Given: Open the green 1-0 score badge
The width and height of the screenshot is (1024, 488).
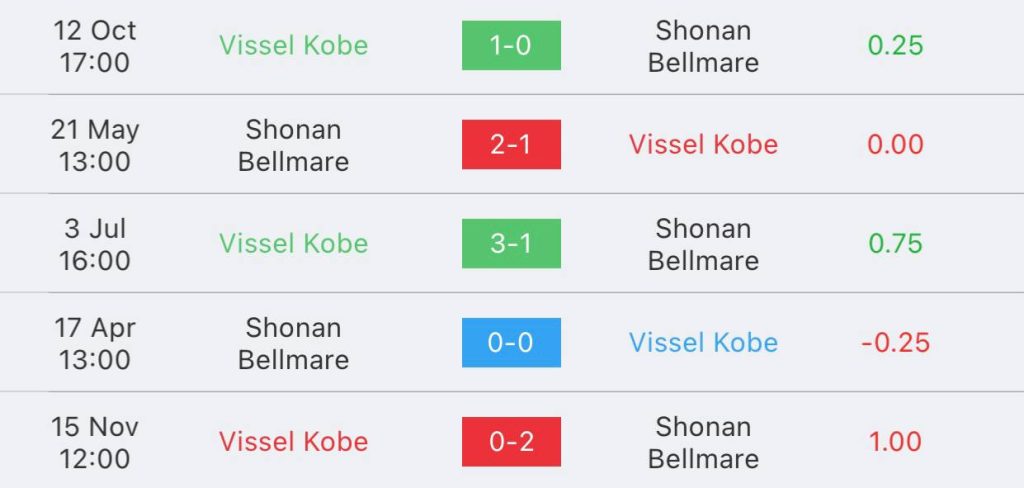Looking at the screenshot, I should pyautogui.click(x=511, y=45).
